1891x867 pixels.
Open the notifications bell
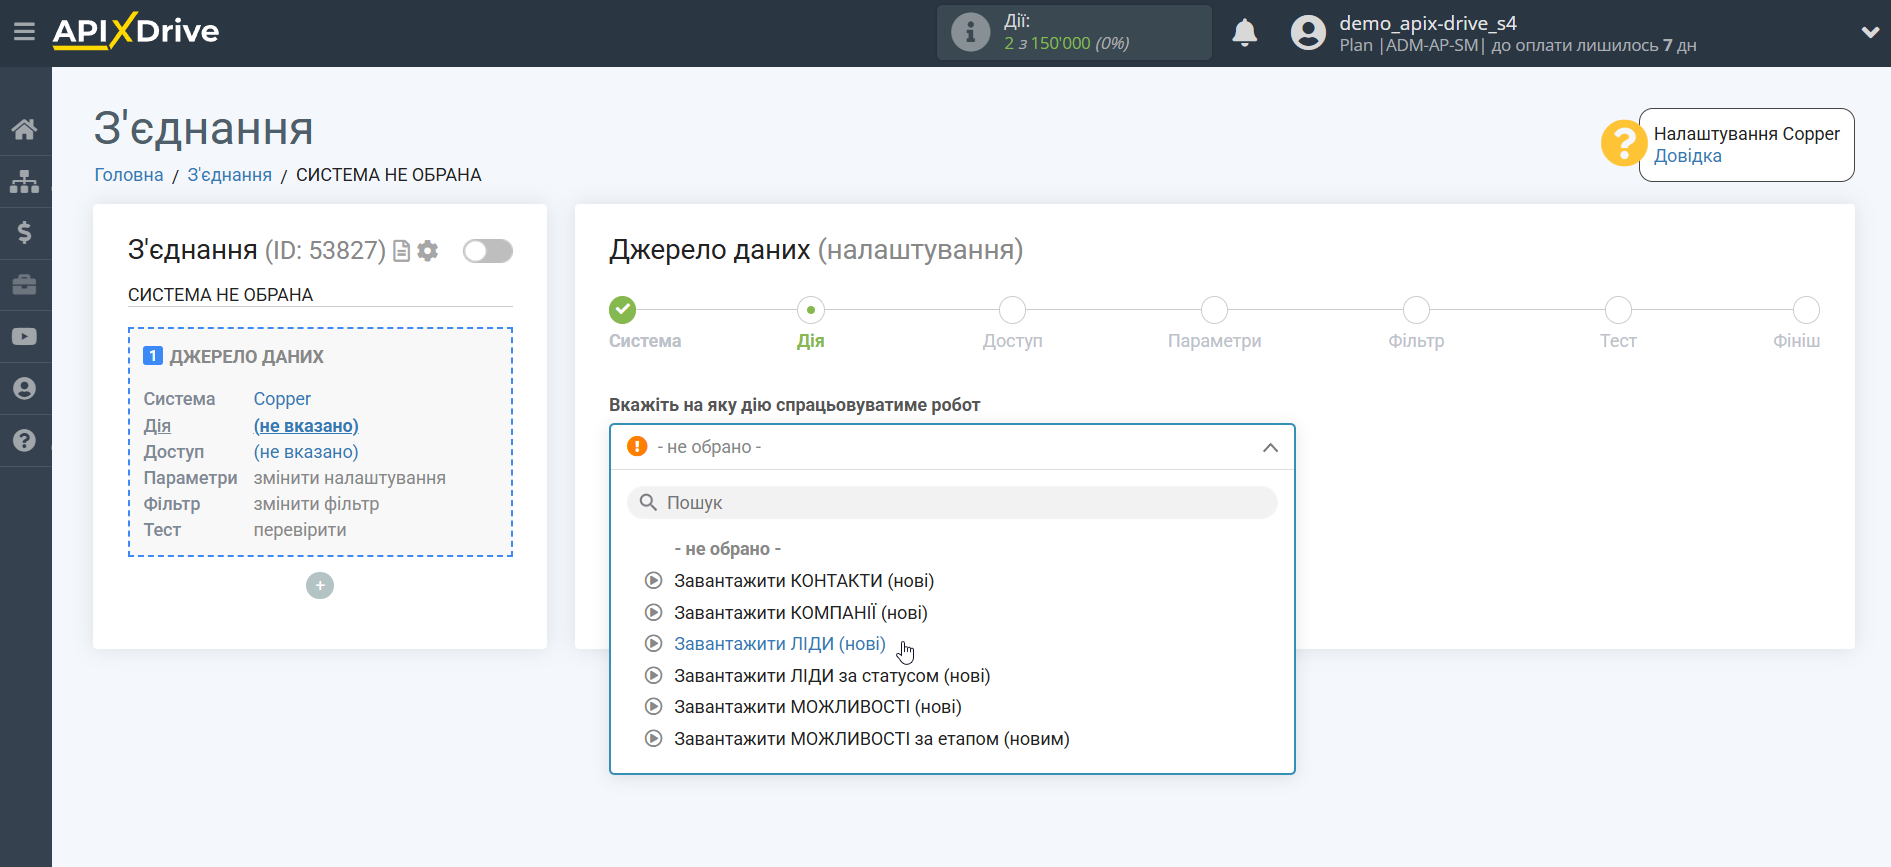pyautogui.click(x=1244, y=33)
